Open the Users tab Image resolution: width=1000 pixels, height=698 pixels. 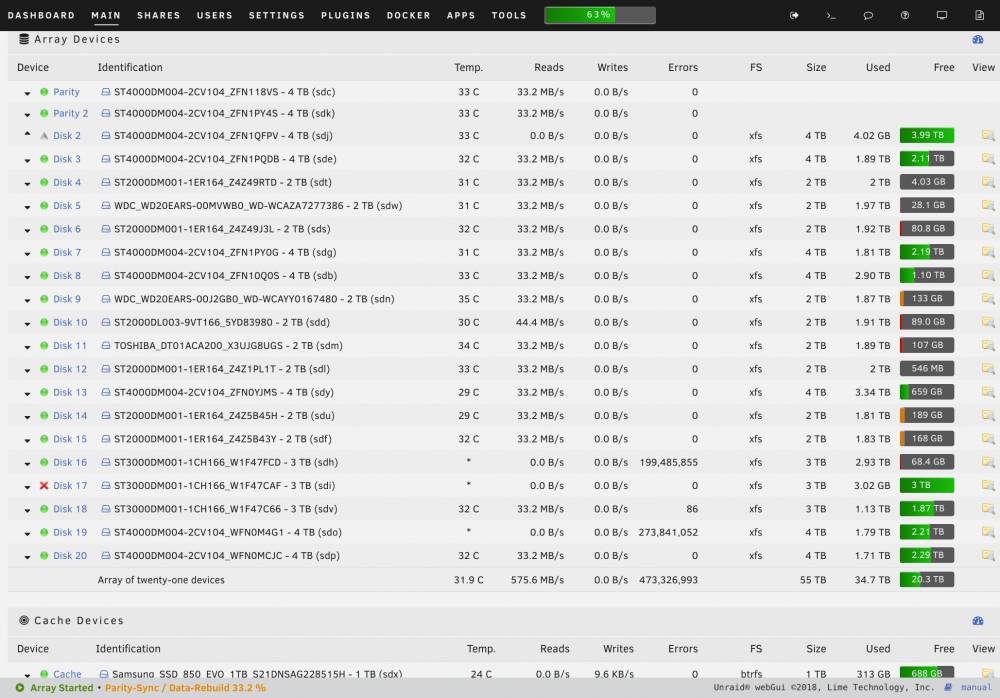[x=215, y=15]
